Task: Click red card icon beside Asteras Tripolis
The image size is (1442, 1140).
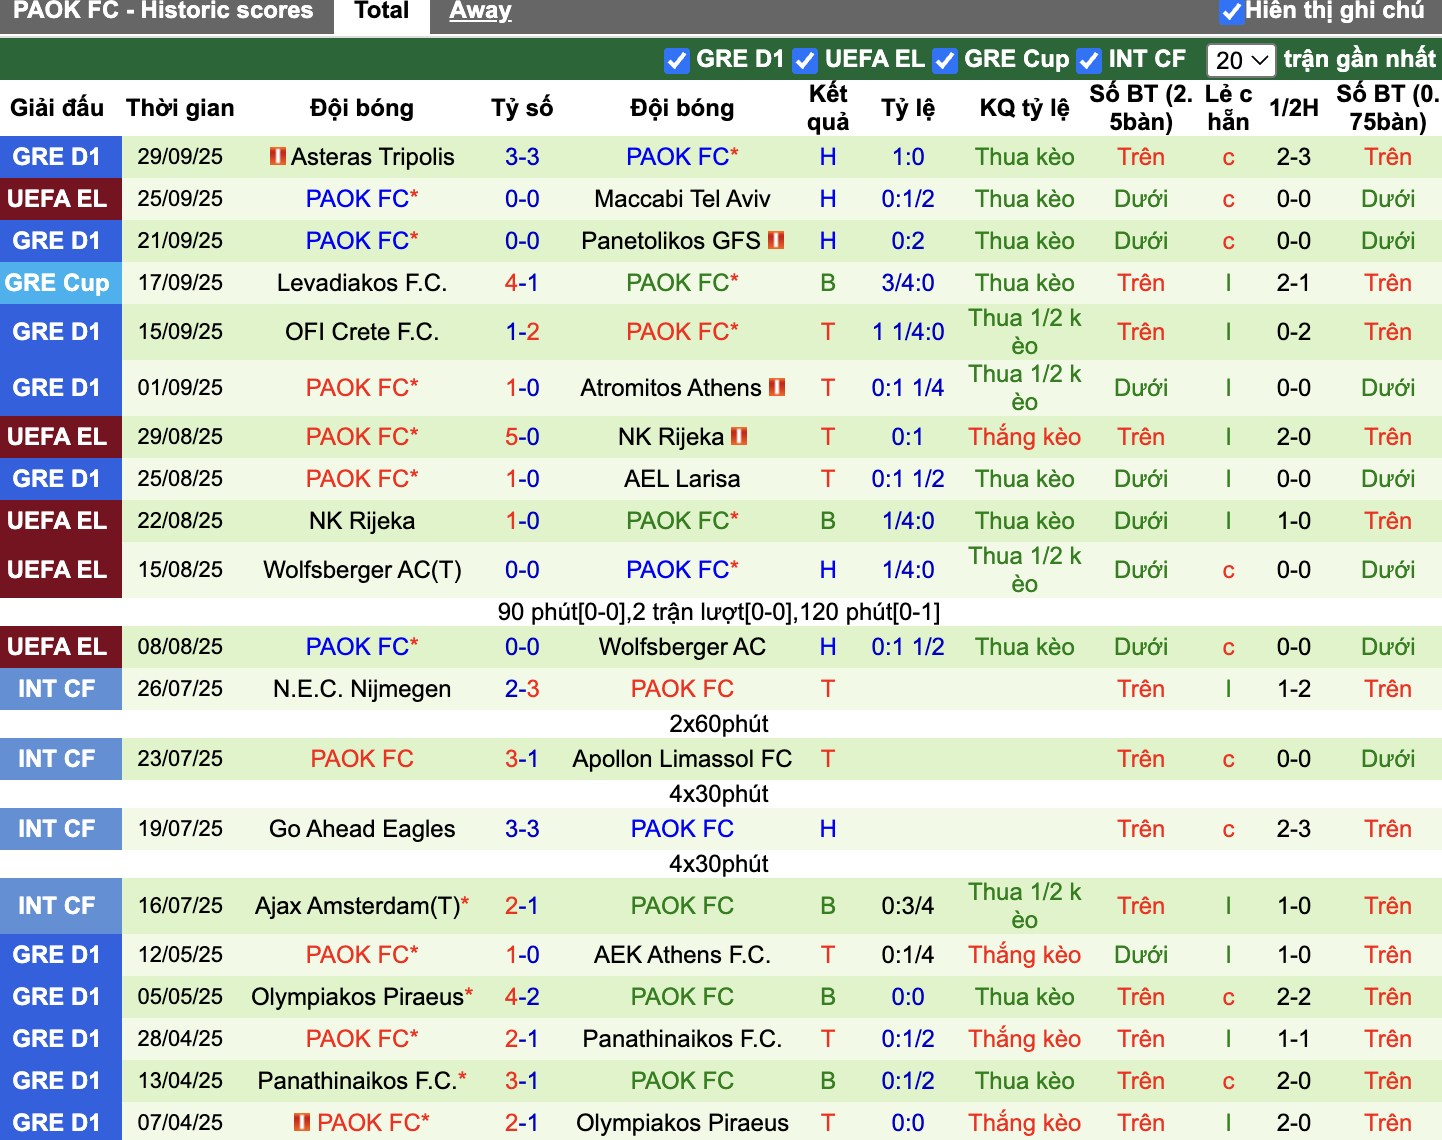Action: point(278,157)
